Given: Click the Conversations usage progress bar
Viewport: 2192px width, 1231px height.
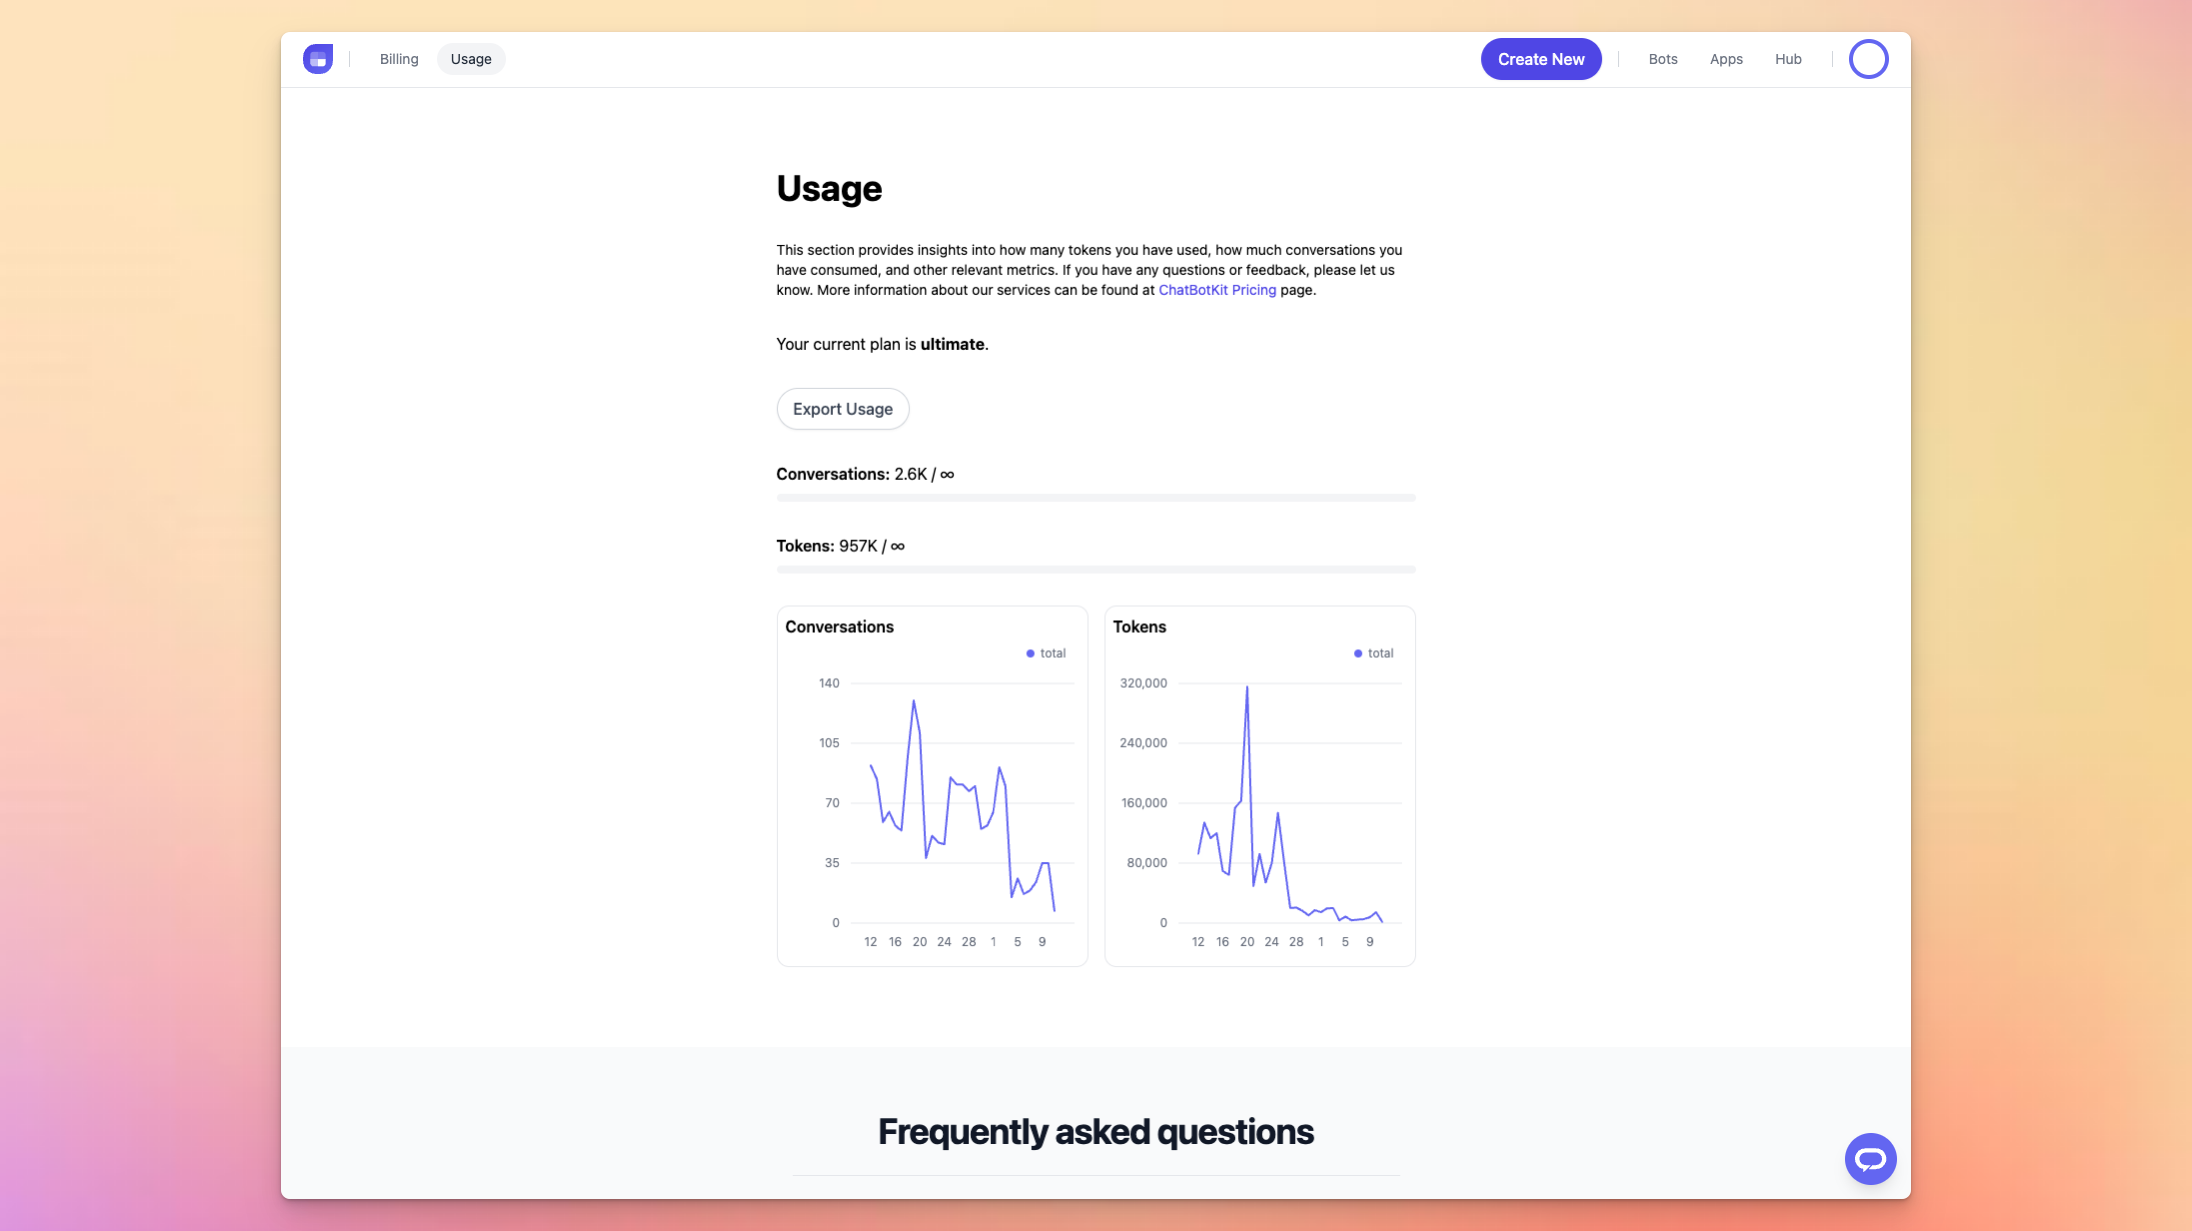Looking at the screenshot, I should (1096, 498).
